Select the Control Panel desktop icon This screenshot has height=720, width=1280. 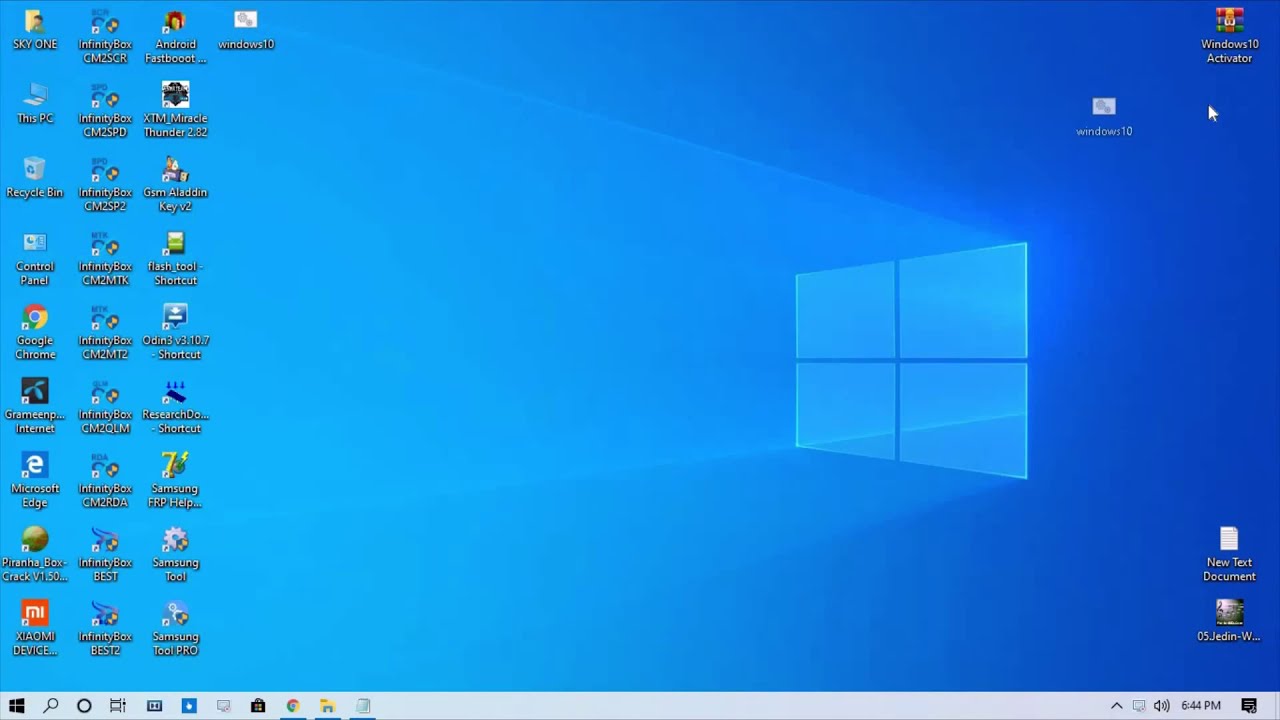pos(35,259)
